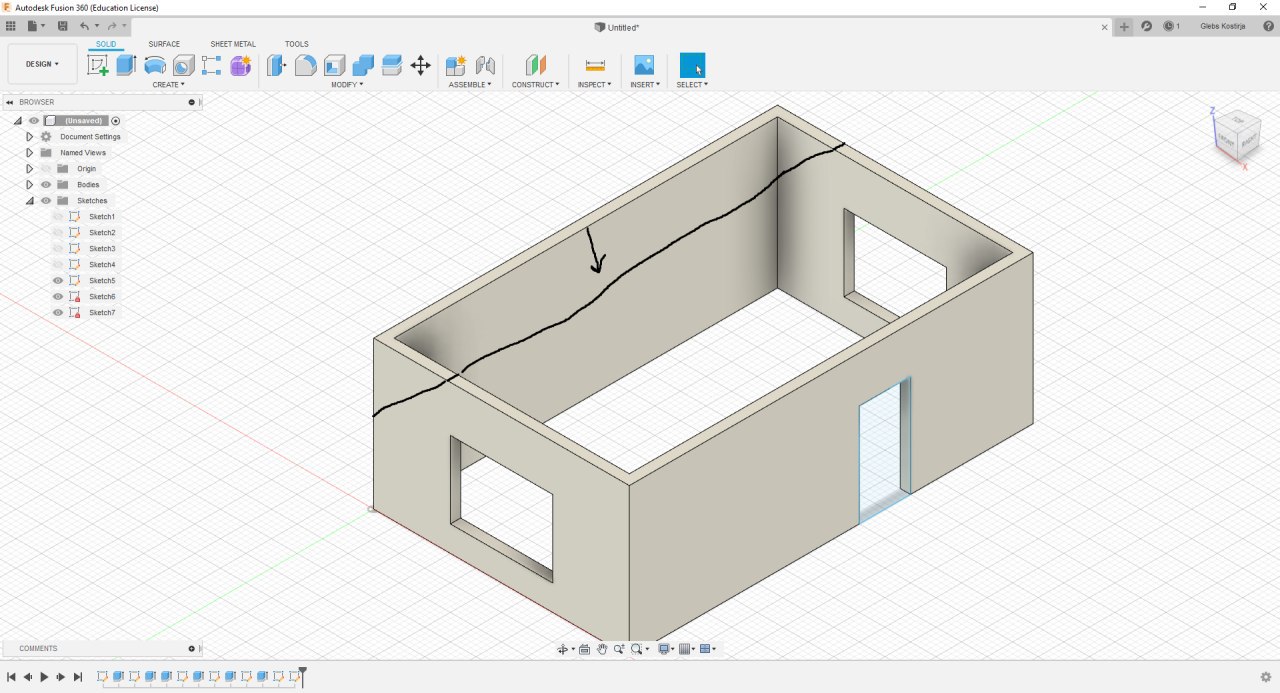Open the SELECT dropdown menu
This screenshot has width=1280, height=693.
click(692, 85)
